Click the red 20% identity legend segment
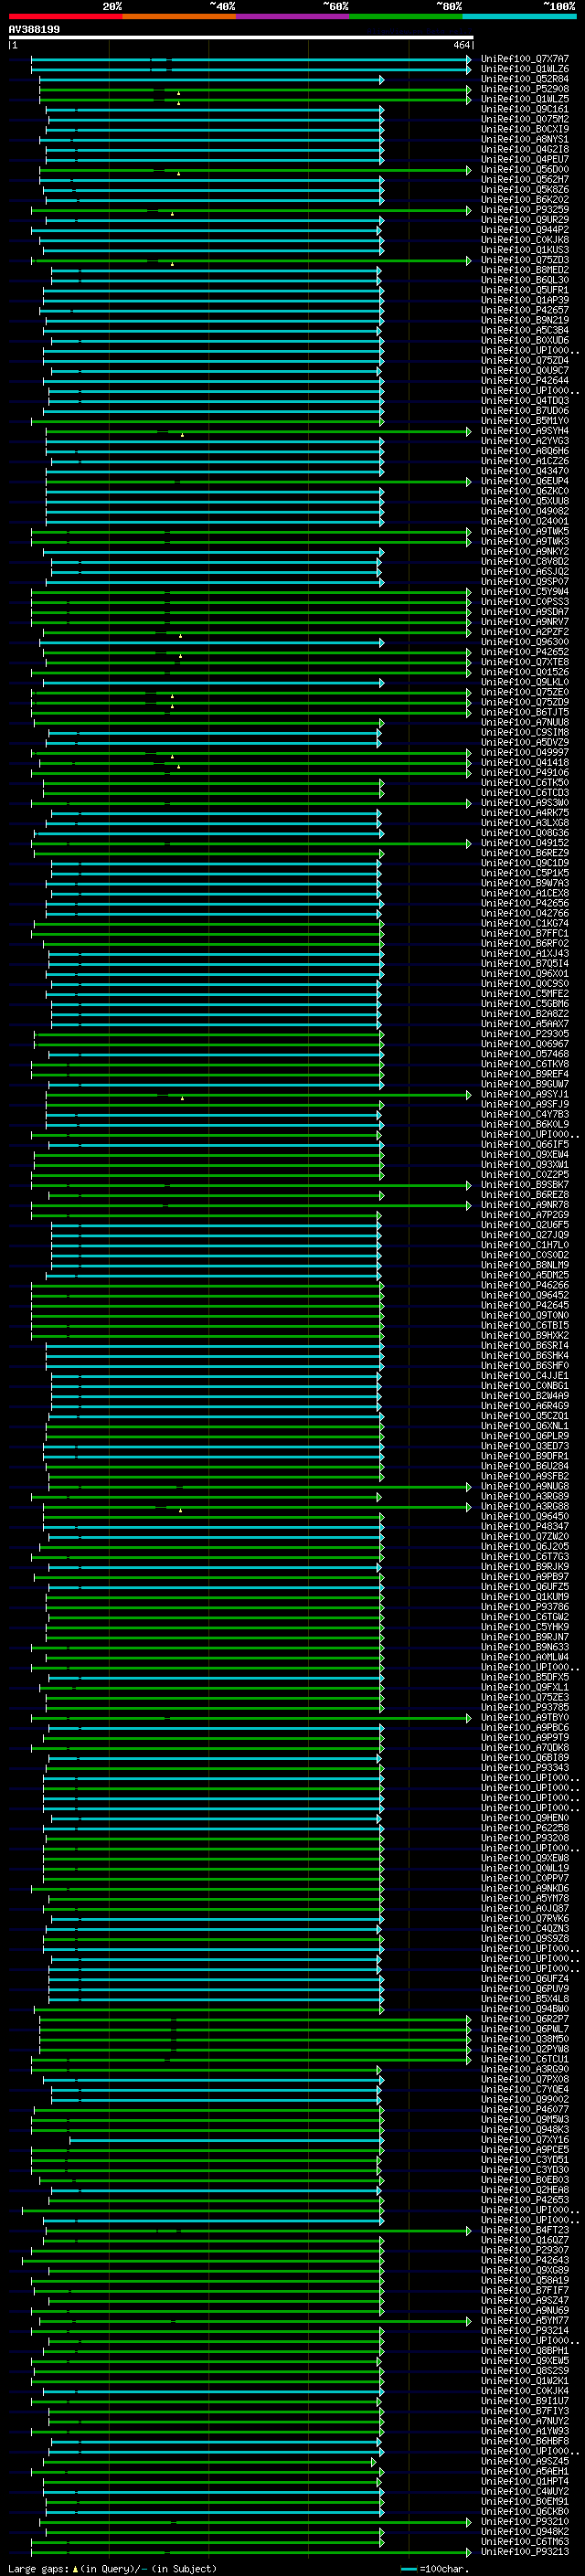The height and width of the screenshot is (2576, 585). 65,16
